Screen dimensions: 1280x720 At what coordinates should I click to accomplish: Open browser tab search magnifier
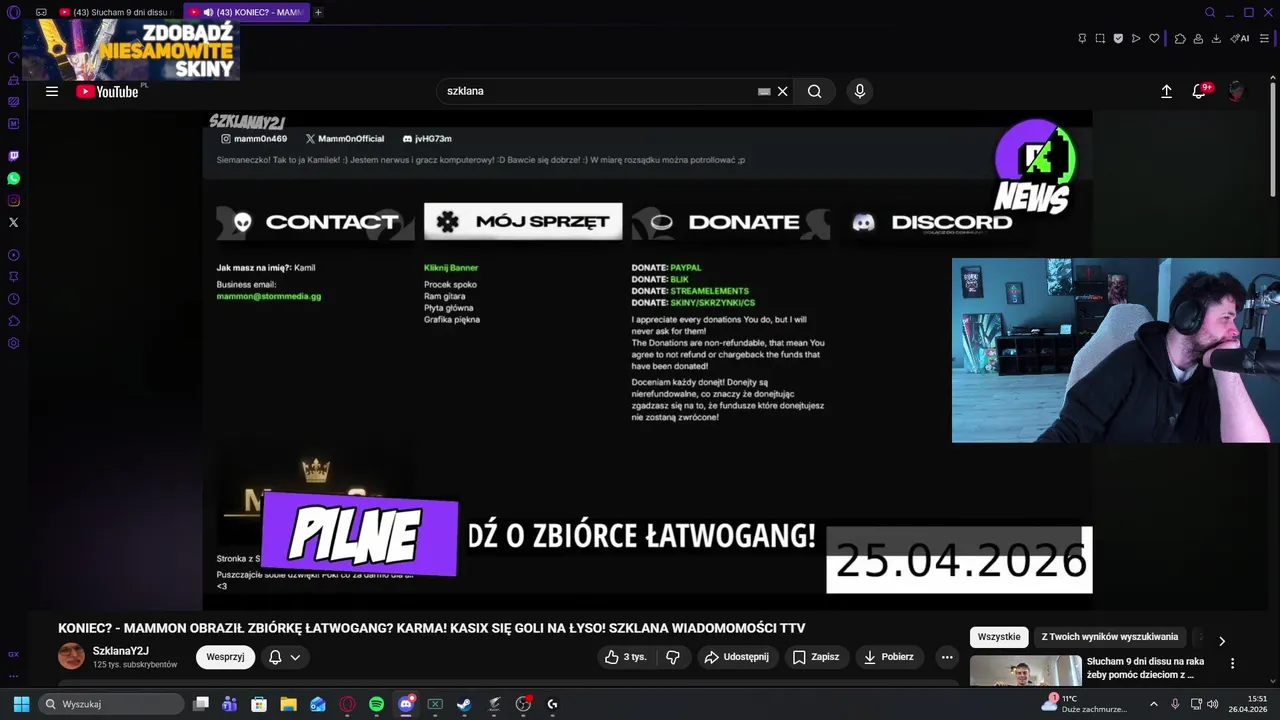1210,12
